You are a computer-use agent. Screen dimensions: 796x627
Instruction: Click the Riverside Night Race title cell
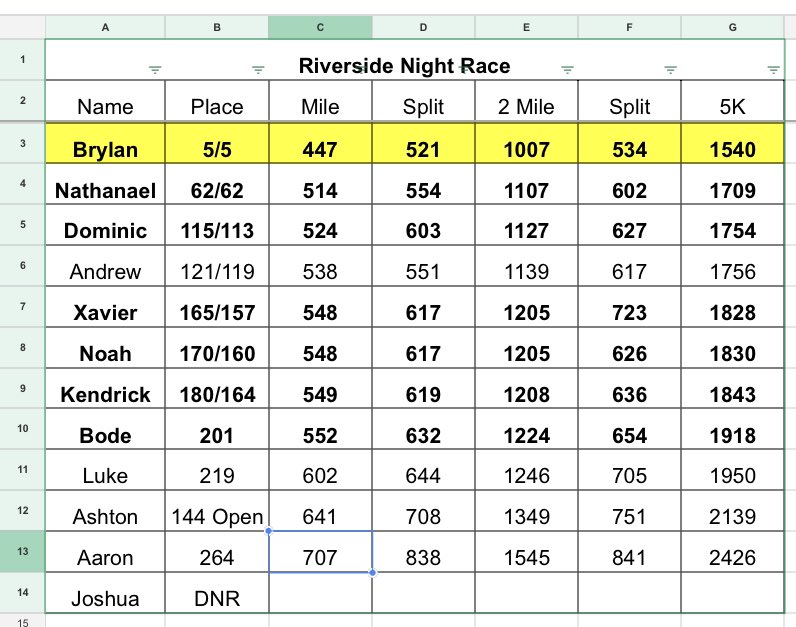tap(415, 60)
